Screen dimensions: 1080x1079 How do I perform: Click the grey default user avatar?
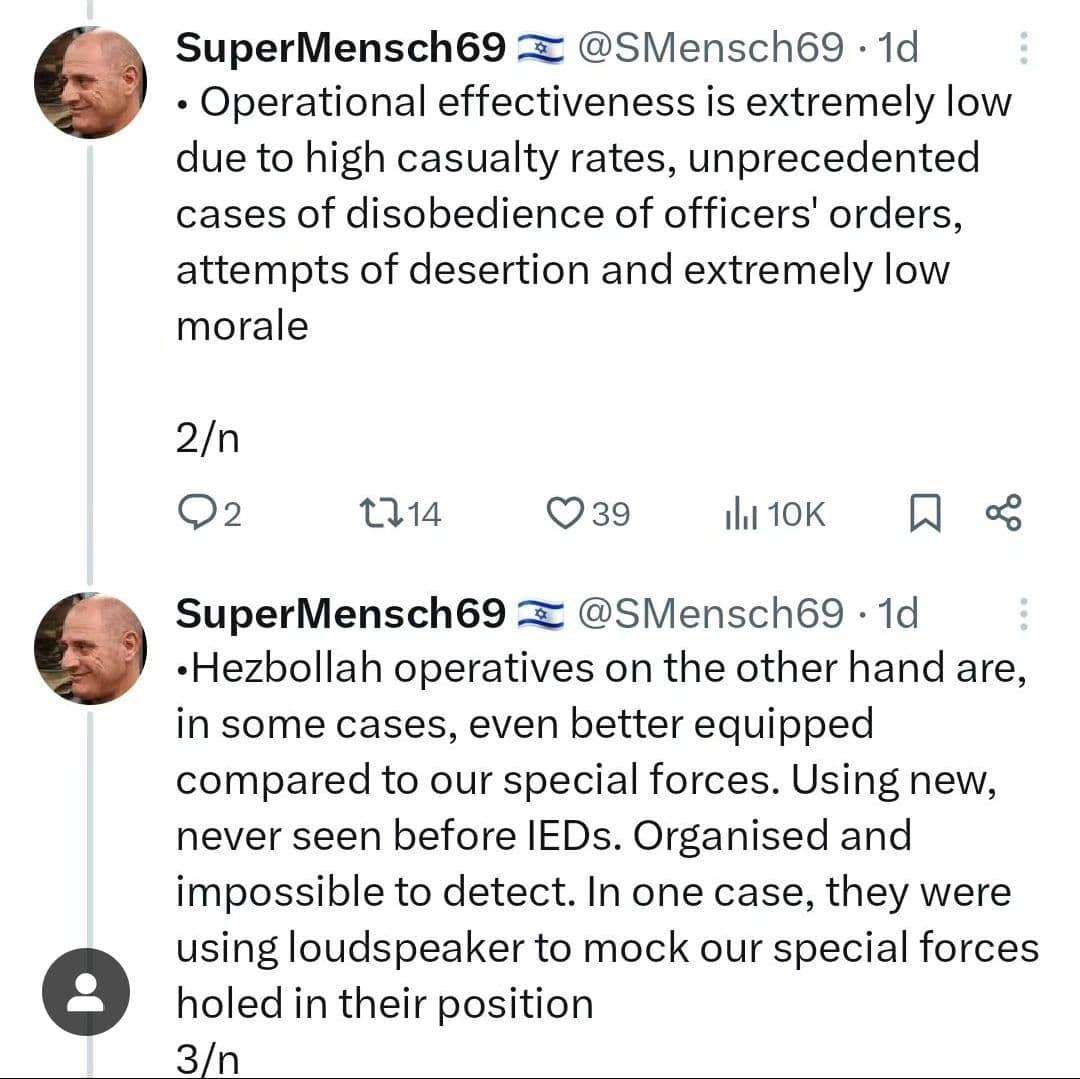click(x=86, y=991)
